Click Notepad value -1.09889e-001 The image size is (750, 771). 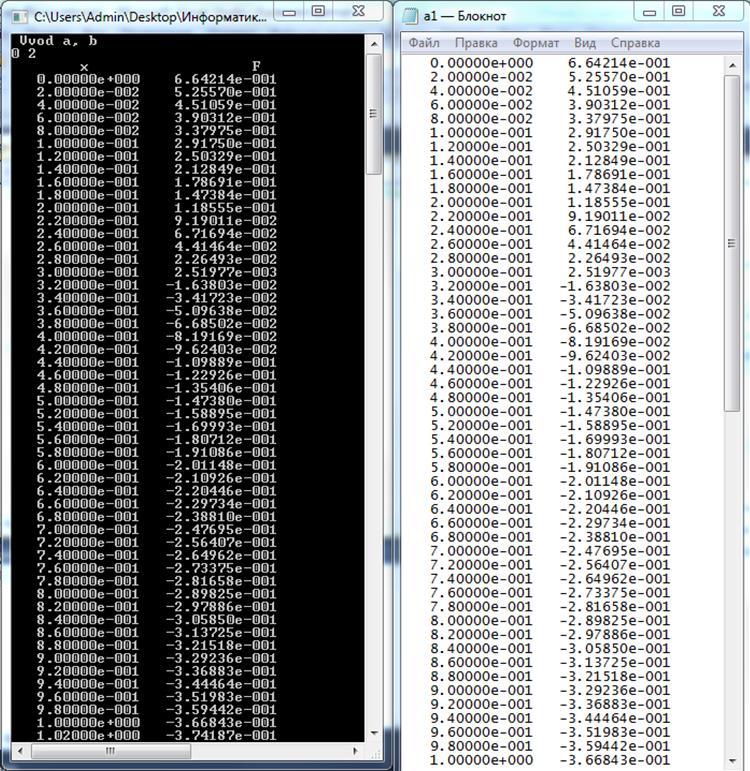615,370
